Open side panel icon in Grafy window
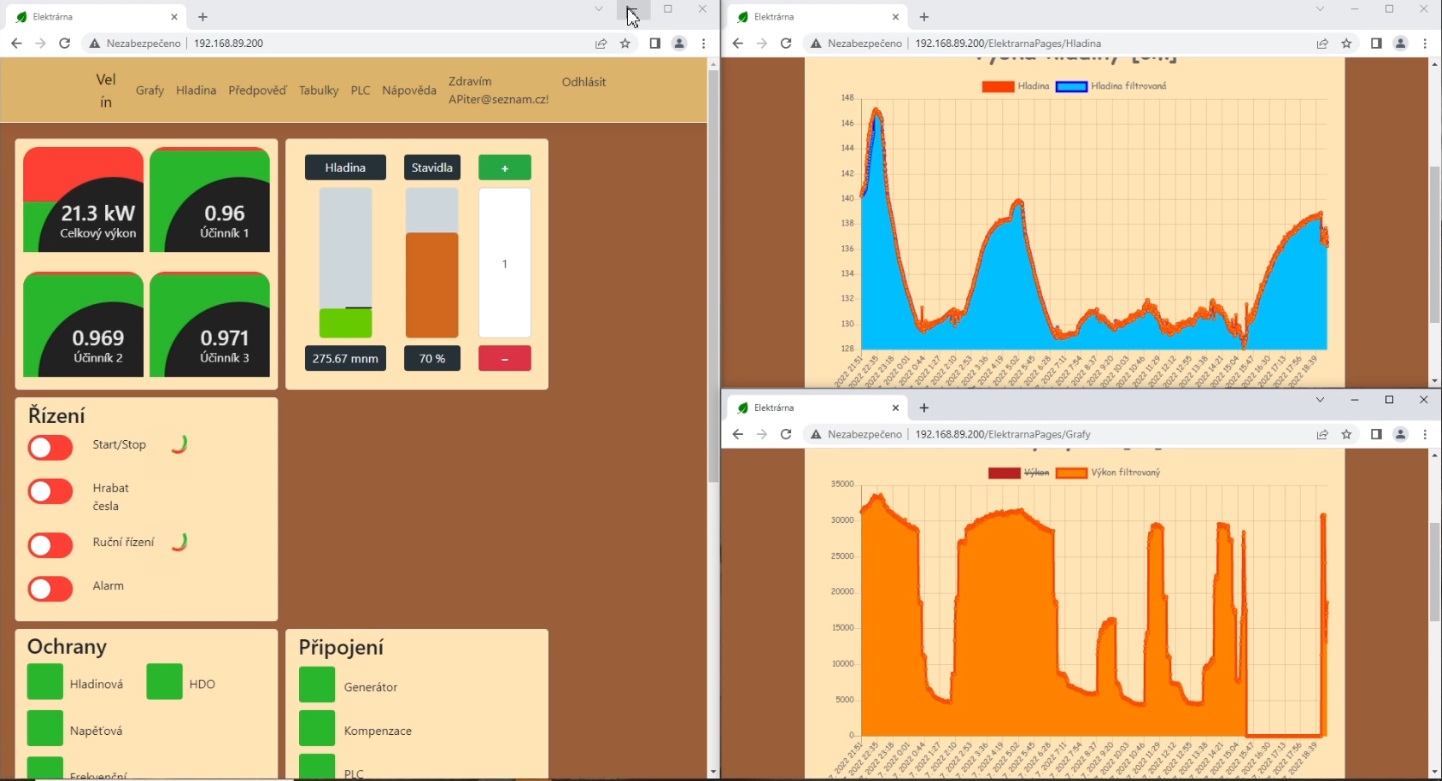The height and width of the screenshot is (781, 1442). coord(1376,434)
